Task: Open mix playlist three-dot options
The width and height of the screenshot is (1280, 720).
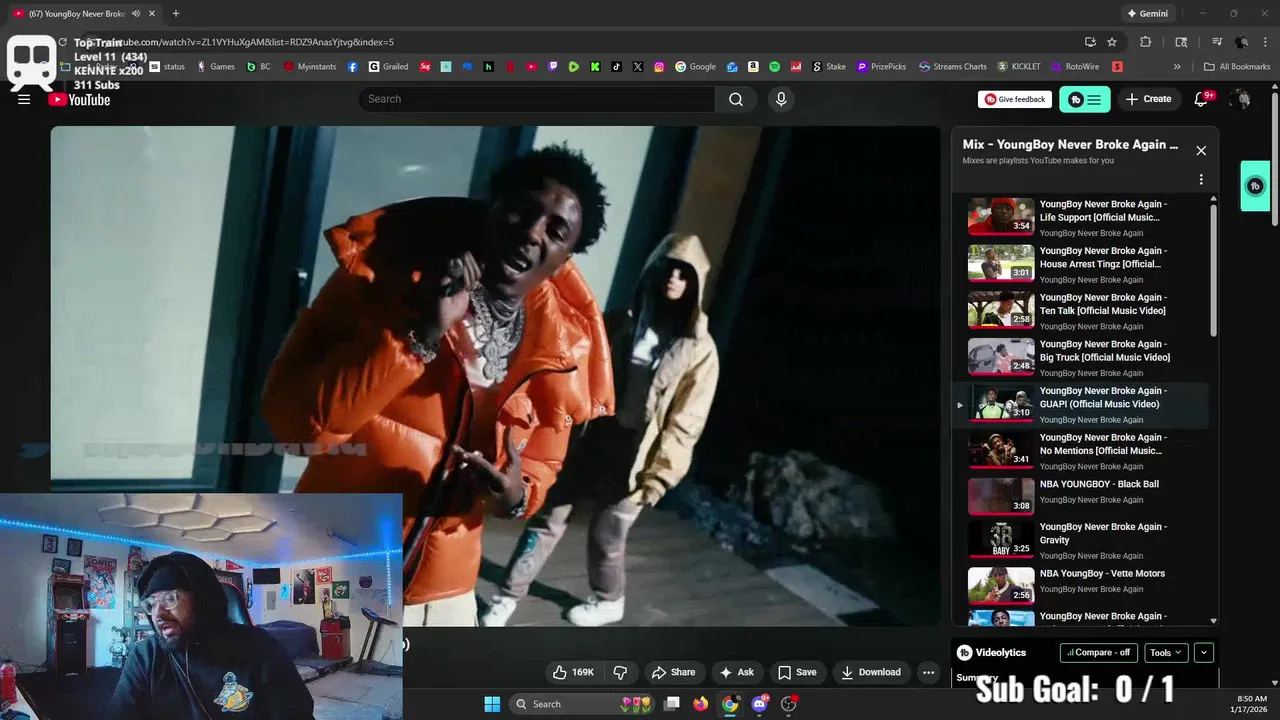Action: point(1201,180)
